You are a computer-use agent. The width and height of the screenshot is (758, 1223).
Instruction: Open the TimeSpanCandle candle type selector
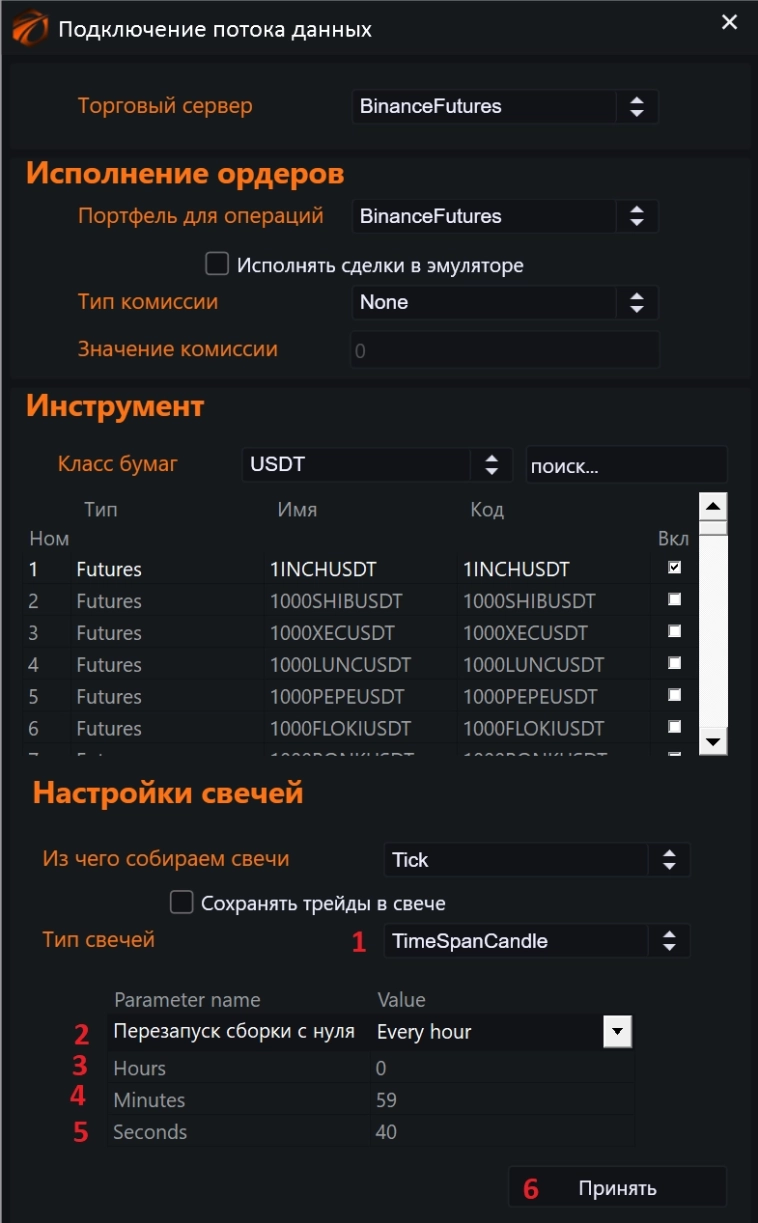click(669, 940)
